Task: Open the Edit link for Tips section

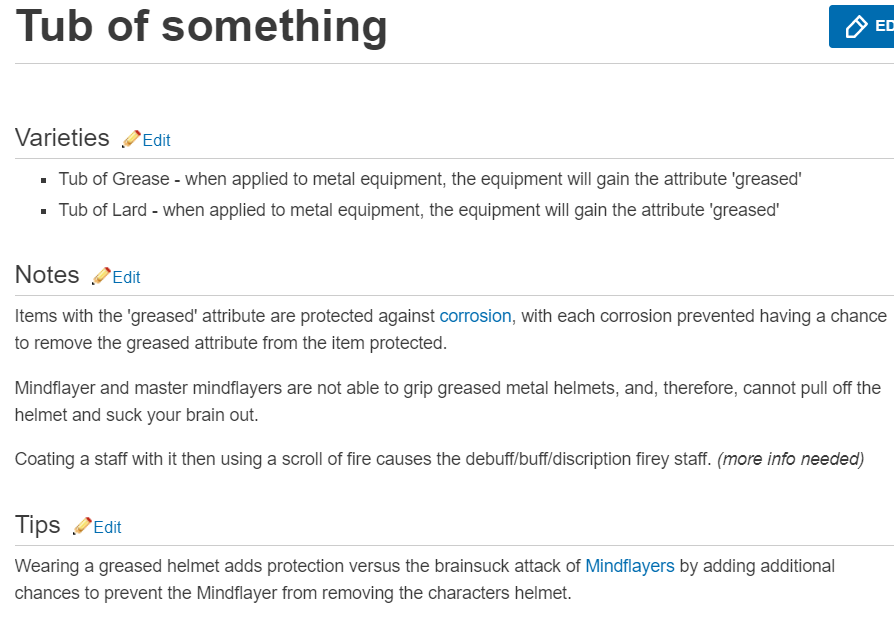Action: tap(107, 527)
